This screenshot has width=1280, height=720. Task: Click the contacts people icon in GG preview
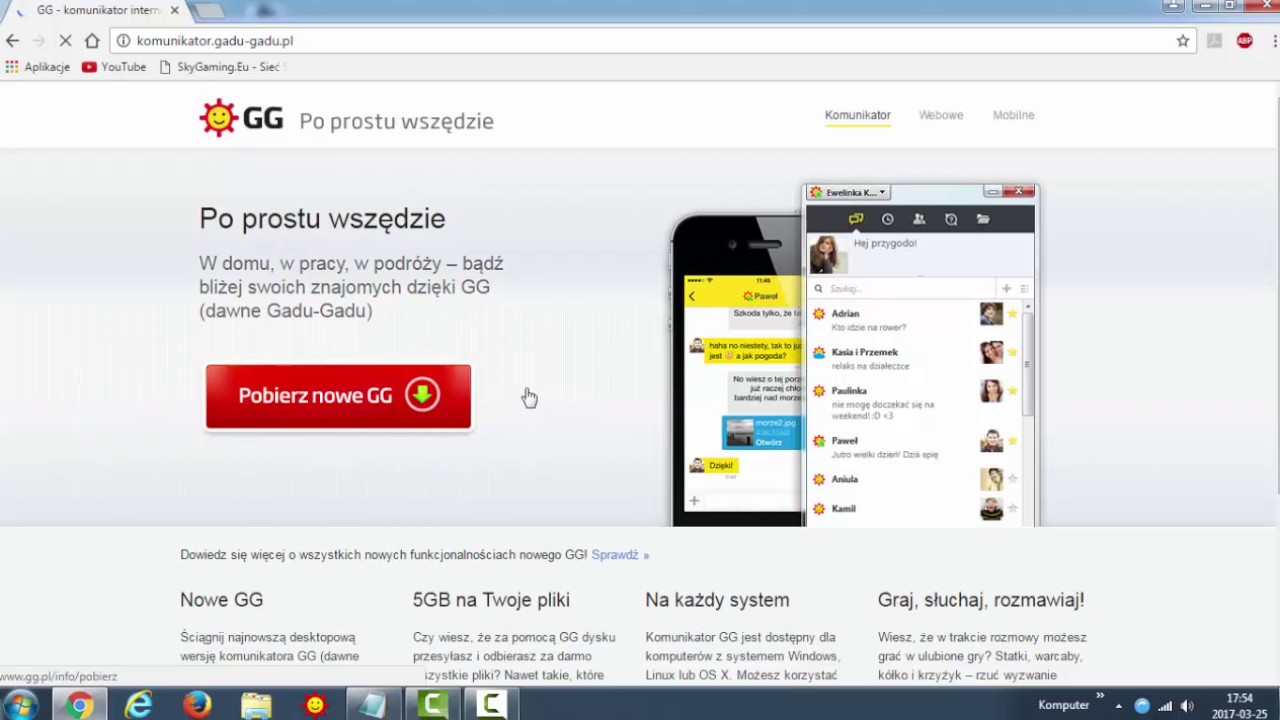coord(919,219)
